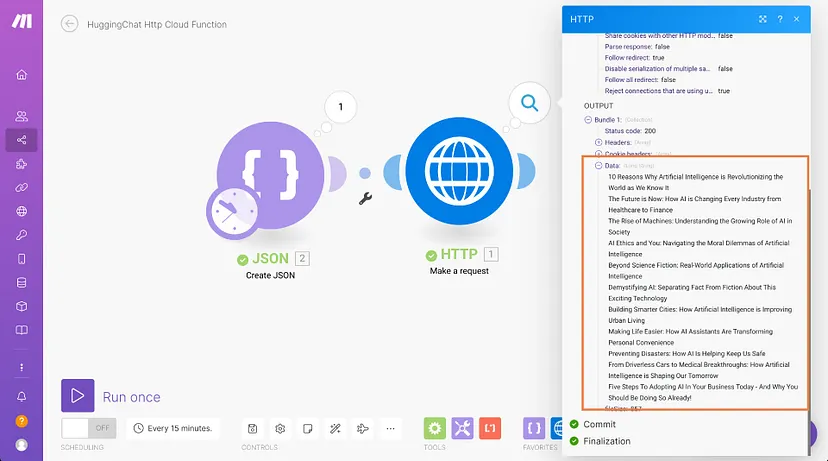The width and height of the screenshot is (828, 461).
Task: Click the Every 15 minutes schedule button
Action: tap(172, 428)
